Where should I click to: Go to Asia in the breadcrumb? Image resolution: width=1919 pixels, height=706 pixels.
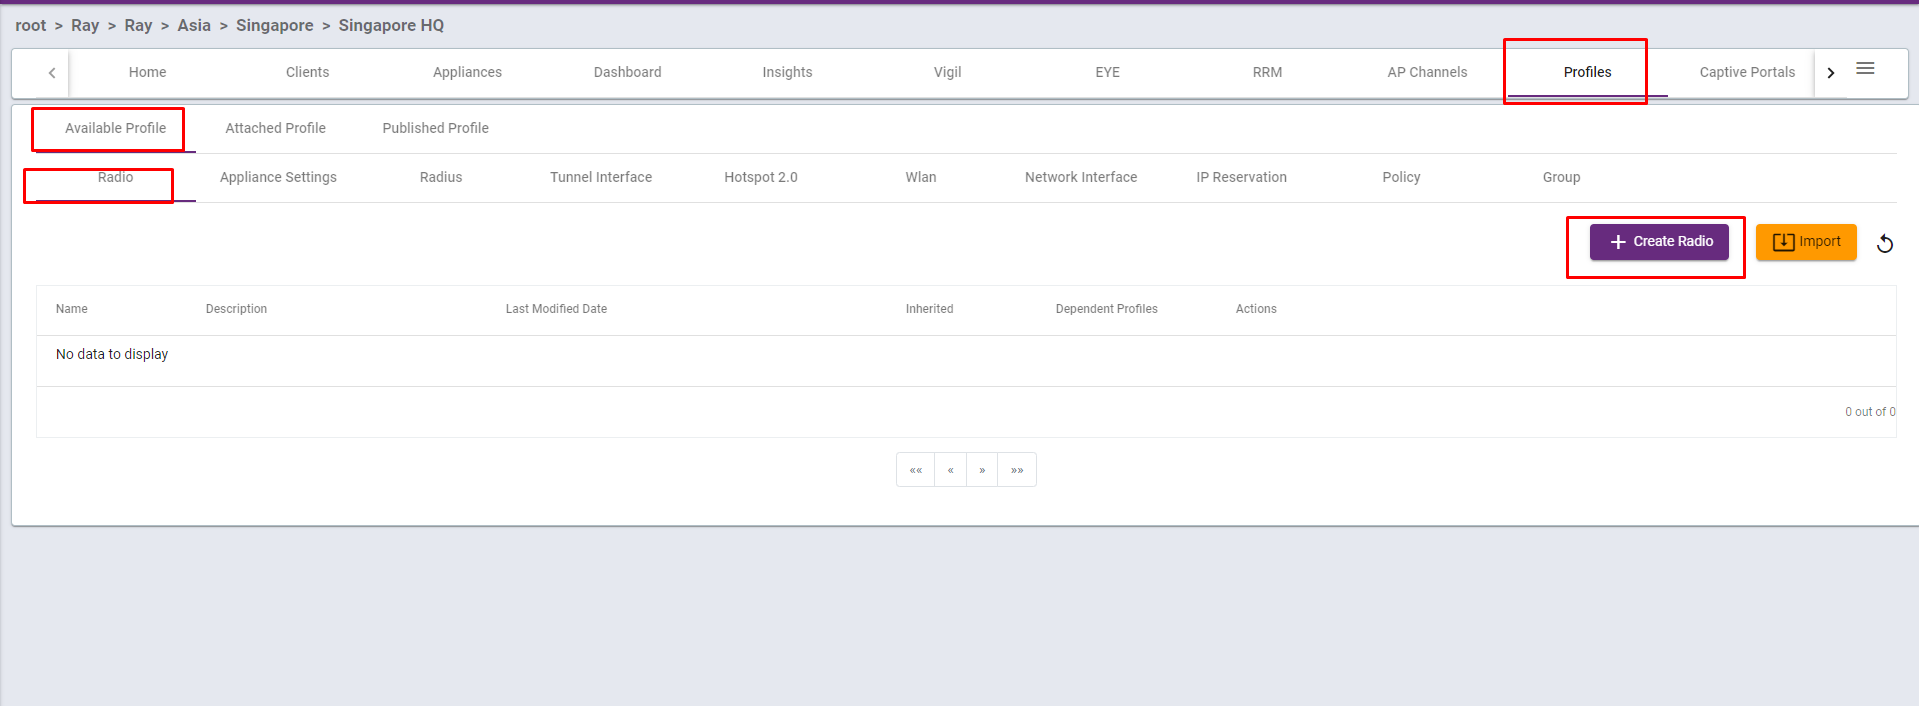[x=194, y=25]
